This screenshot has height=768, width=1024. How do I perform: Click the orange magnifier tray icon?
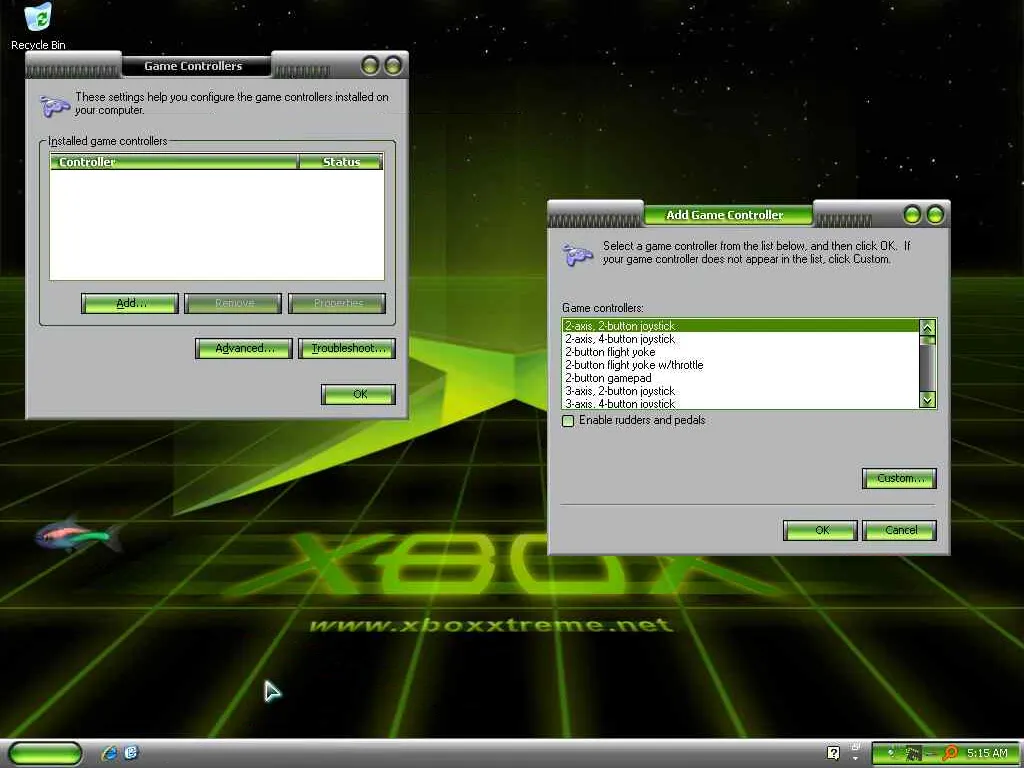(950, 753)
